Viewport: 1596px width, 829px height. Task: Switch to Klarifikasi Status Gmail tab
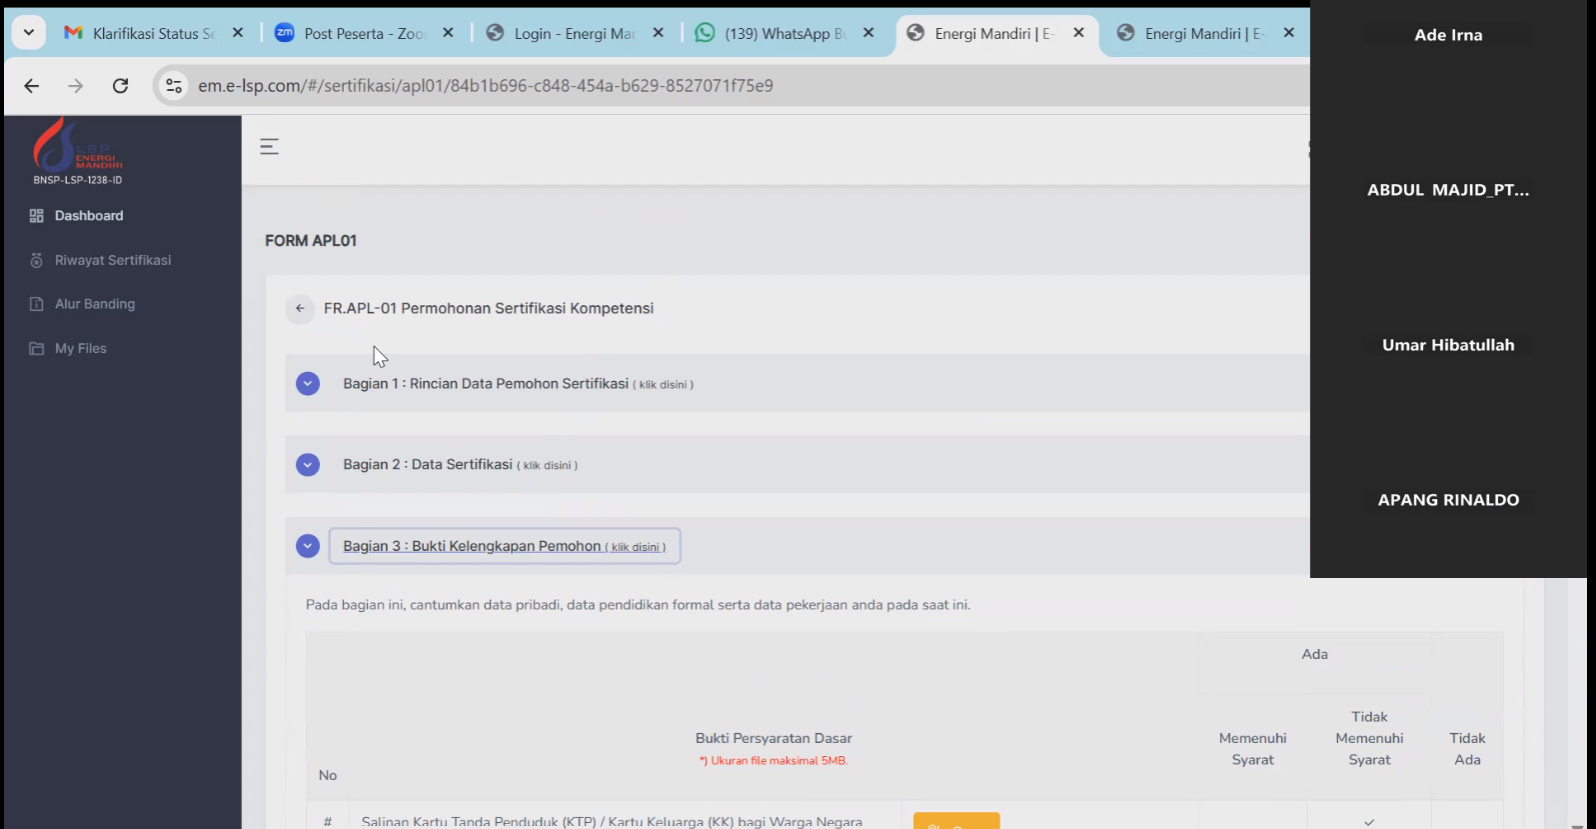(153, 33)
